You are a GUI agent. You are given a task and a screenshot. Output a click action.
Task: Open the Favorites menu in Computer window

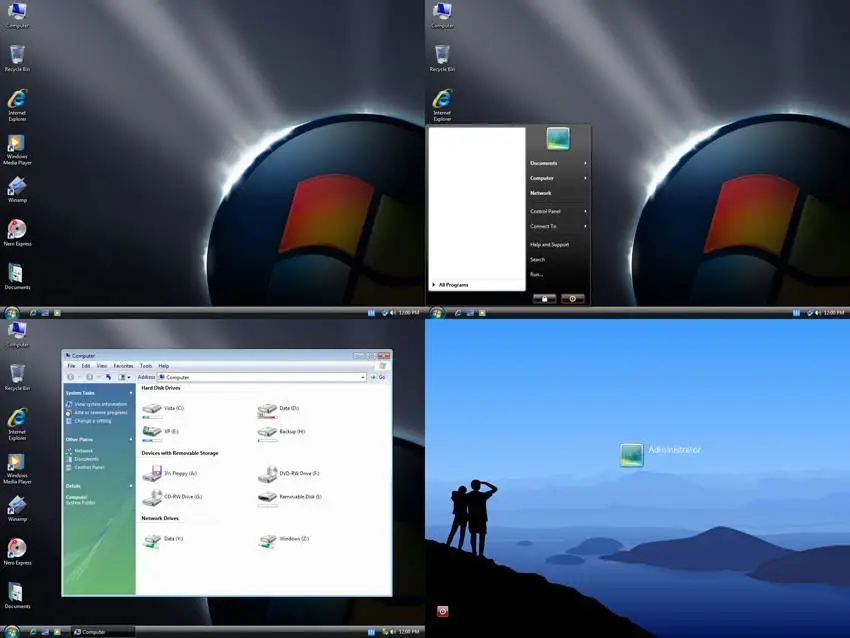click(x=123, y=366)
